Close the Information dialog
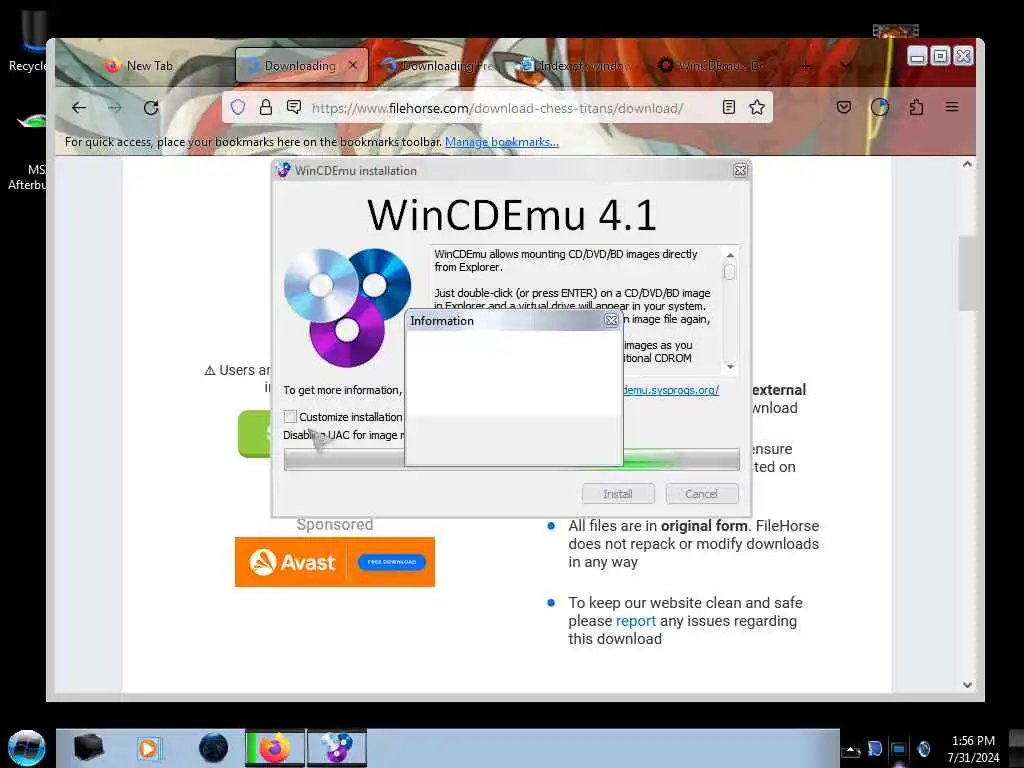The image size is (1024, 768). (x=611, y=321)
